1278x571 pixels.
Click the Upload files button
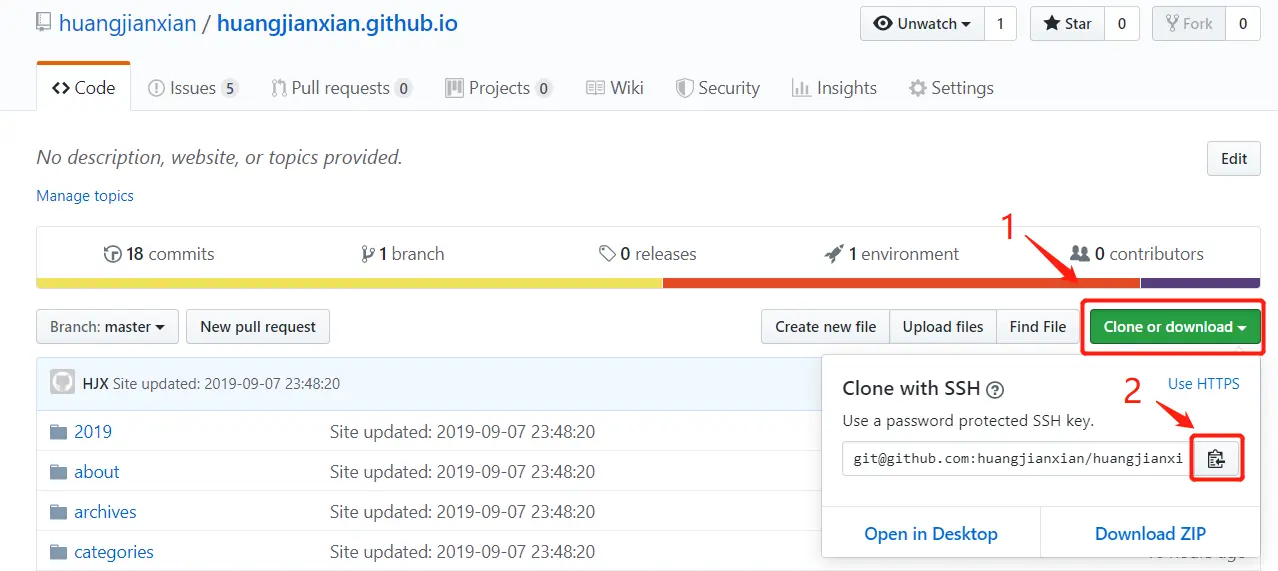click(943, 326)
